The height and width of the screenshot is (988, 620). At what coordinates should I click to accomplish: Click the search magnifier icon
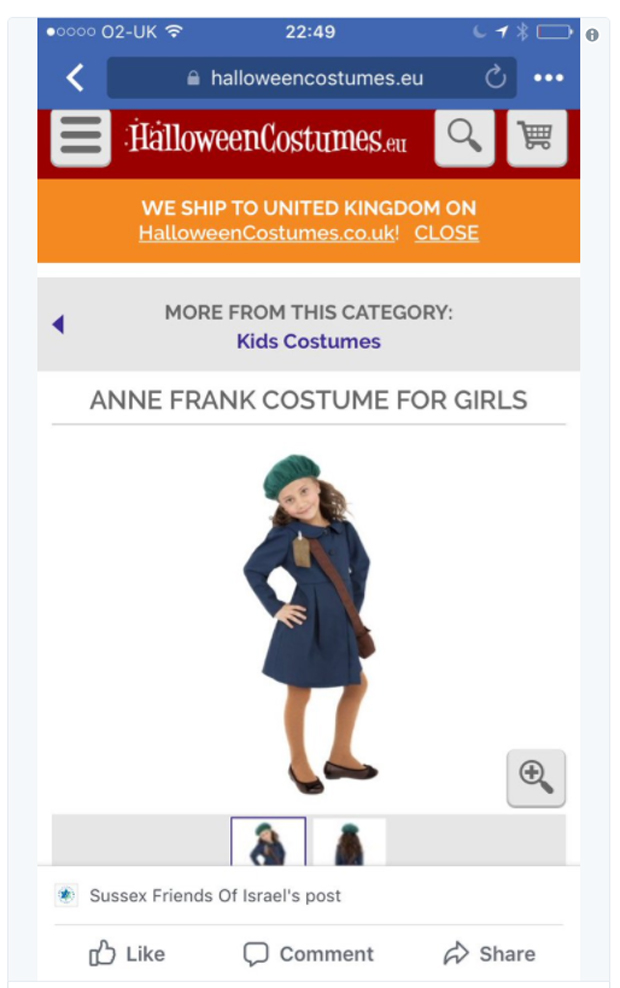464,137
